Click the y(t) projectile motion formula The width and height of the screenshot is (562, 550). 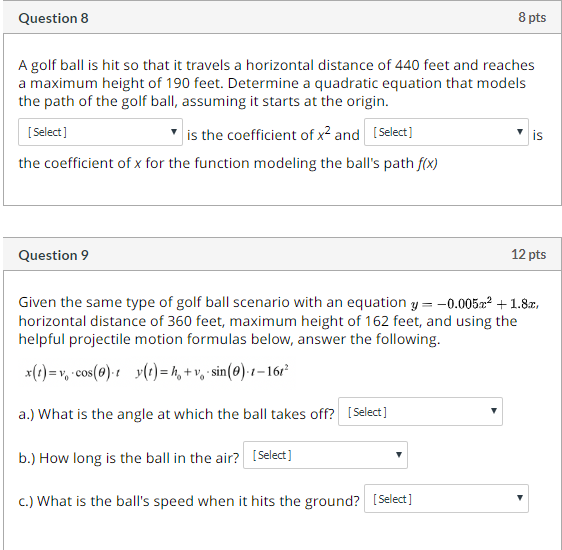tap(212, 372)
